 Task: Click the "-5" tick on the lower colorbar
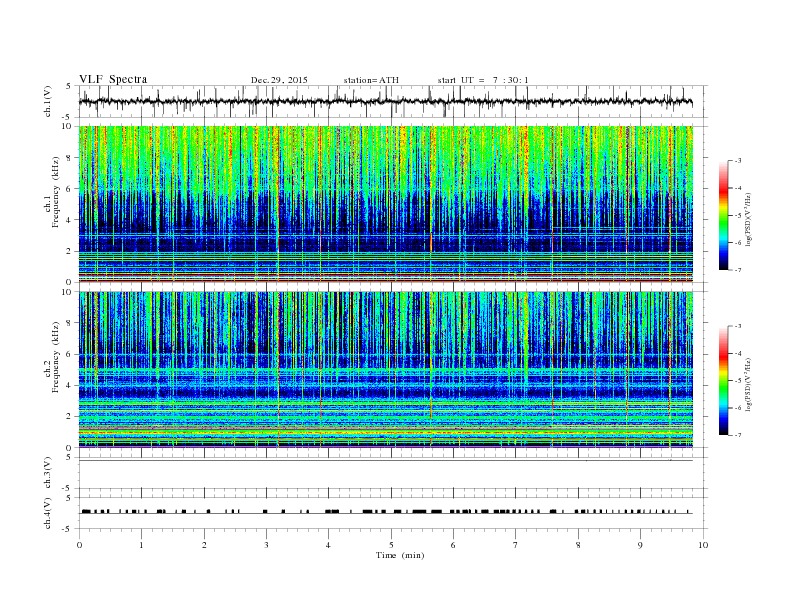(x=737, y=381)
